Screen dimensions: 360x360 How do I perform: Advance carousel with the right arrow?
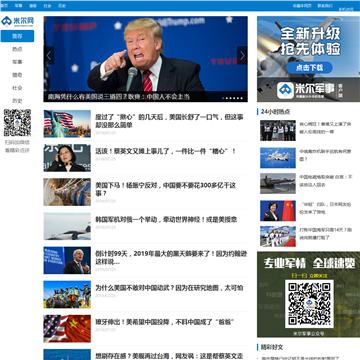click(x=242, y=55)
